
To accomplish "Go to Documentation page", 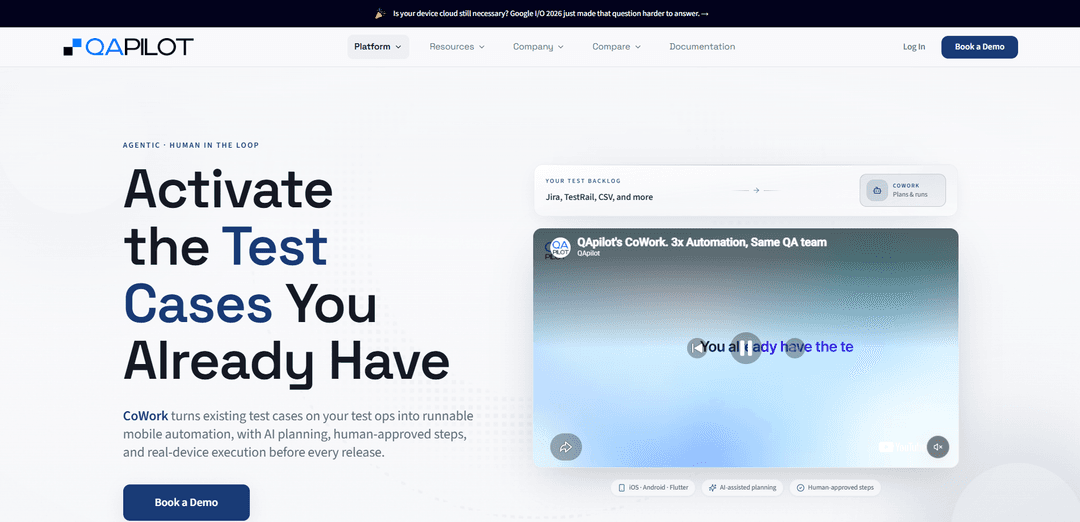I will pyautogui.click(x=702, y=47).
